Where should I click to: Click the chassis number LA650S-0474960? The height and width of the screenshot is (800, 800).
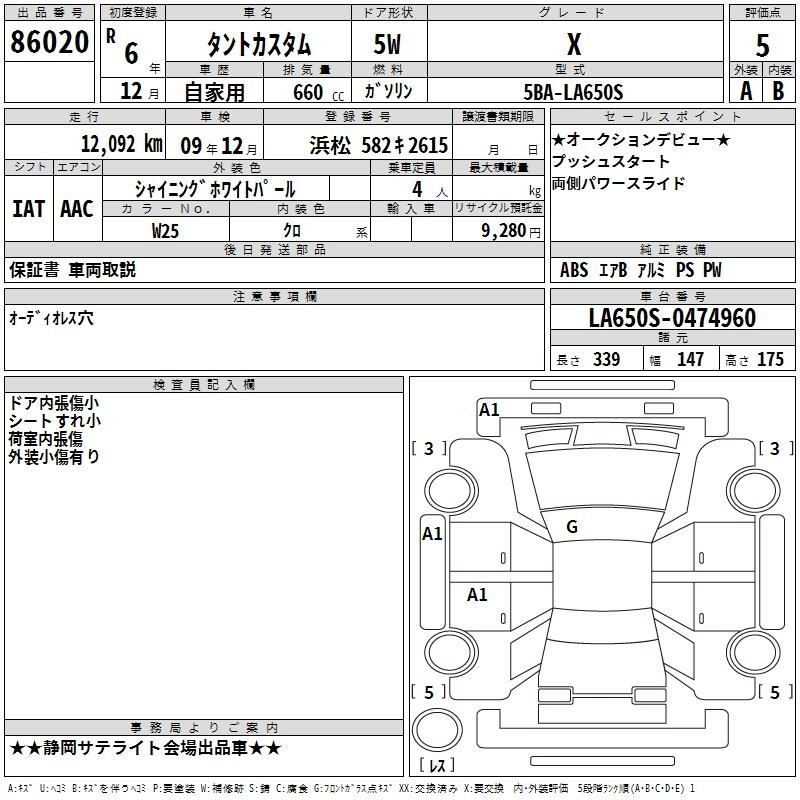pos(672,319)
